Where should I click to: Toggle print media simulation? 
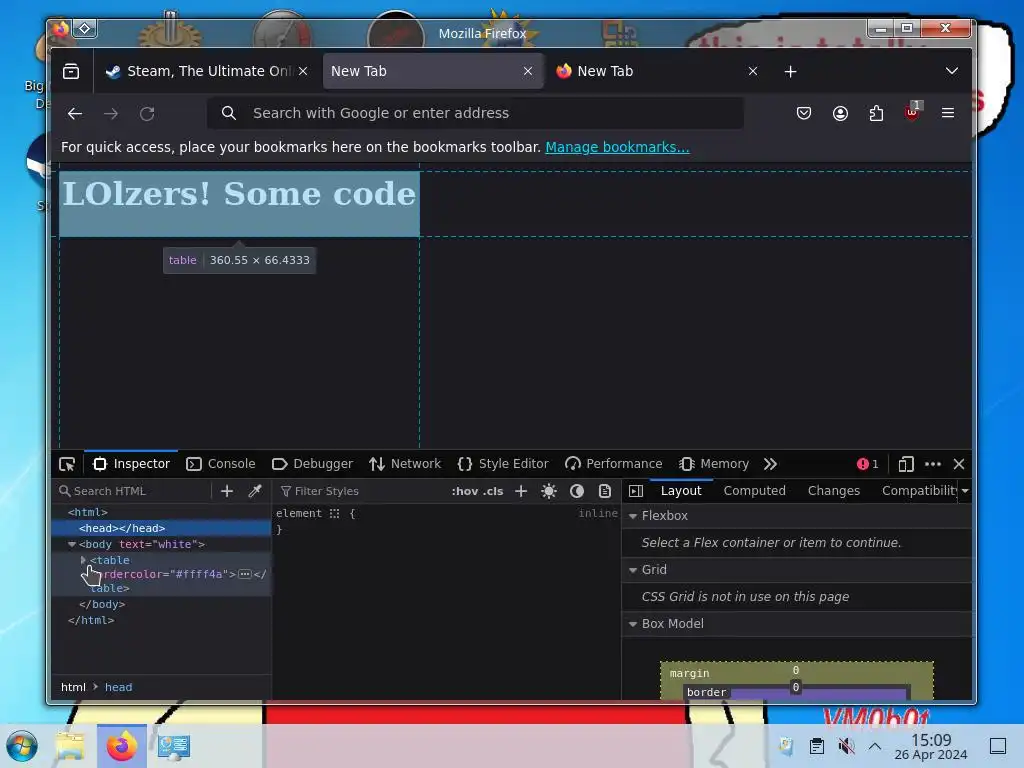coord(605,491)
